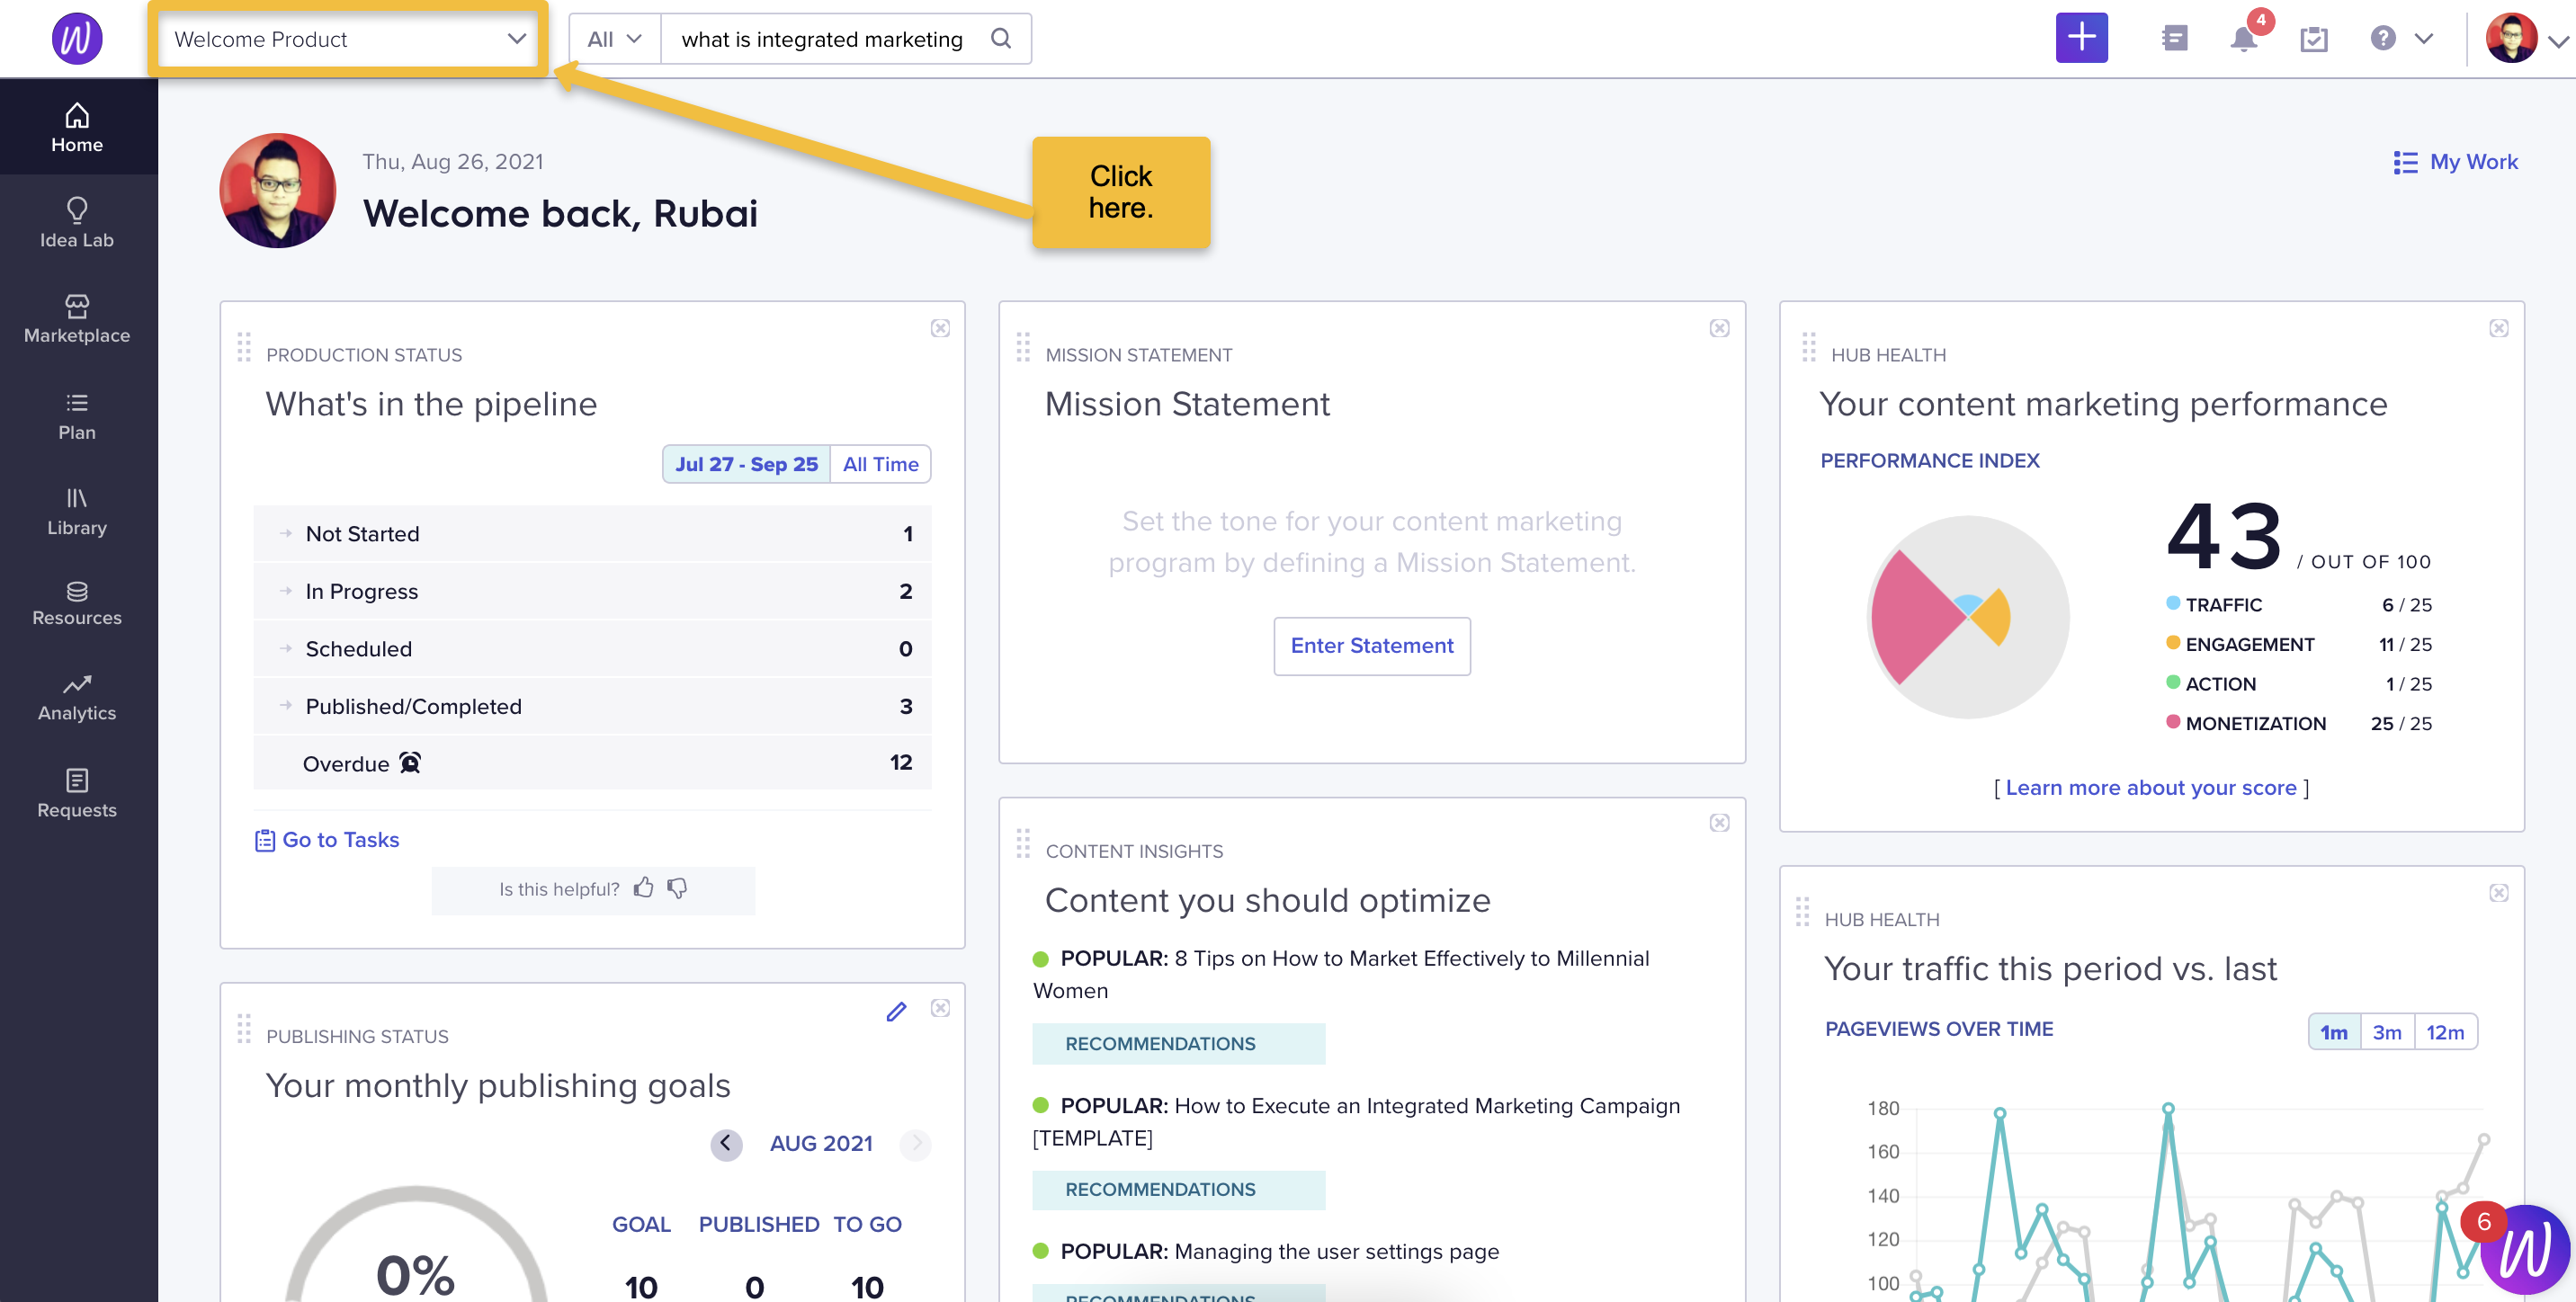The width and height of the screenshot is (2576, 1302).
Task: Go to the next month after AUG 2021
Action: pos(915,1143)
